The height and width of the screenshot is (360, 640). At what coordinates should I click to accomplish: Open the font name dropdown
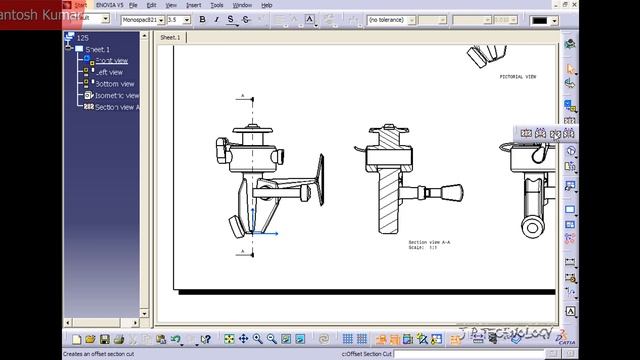click(161, 20)
